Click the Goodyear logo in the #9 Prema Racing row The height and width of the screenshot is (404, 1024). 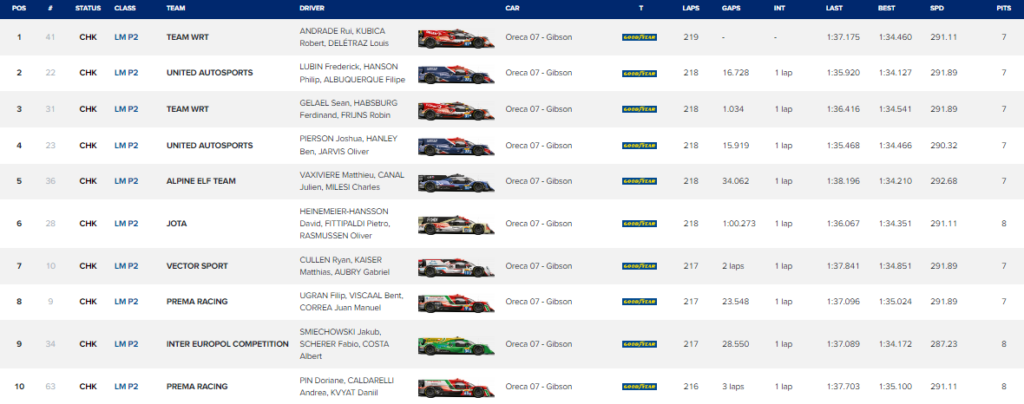639,302
